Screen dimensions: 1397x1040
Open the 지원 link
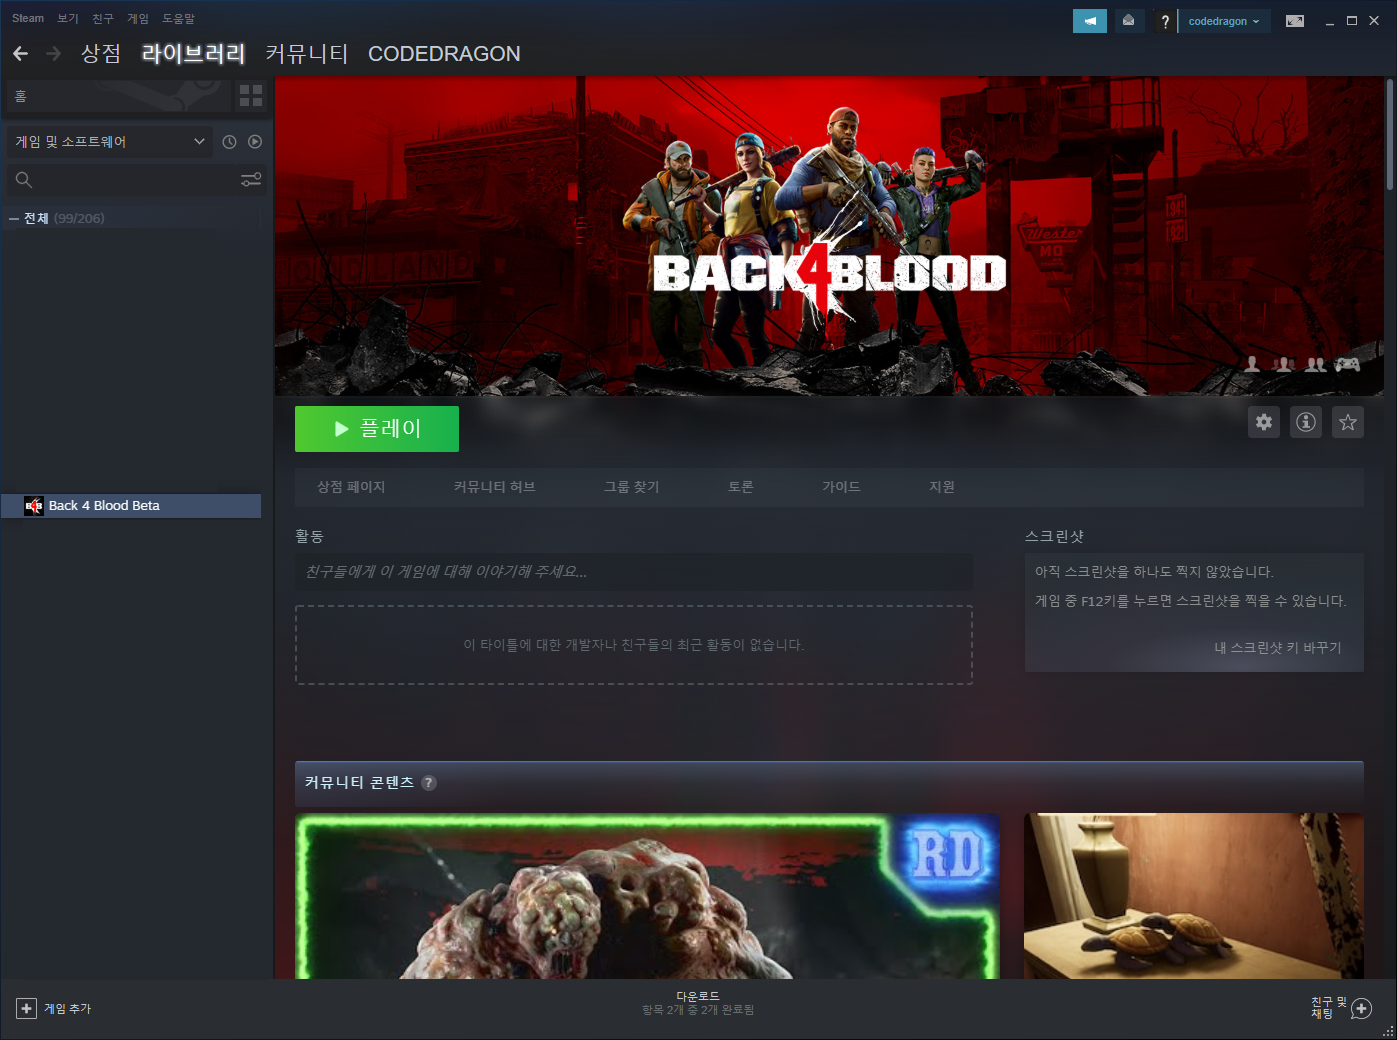click(x=942, y=487)
